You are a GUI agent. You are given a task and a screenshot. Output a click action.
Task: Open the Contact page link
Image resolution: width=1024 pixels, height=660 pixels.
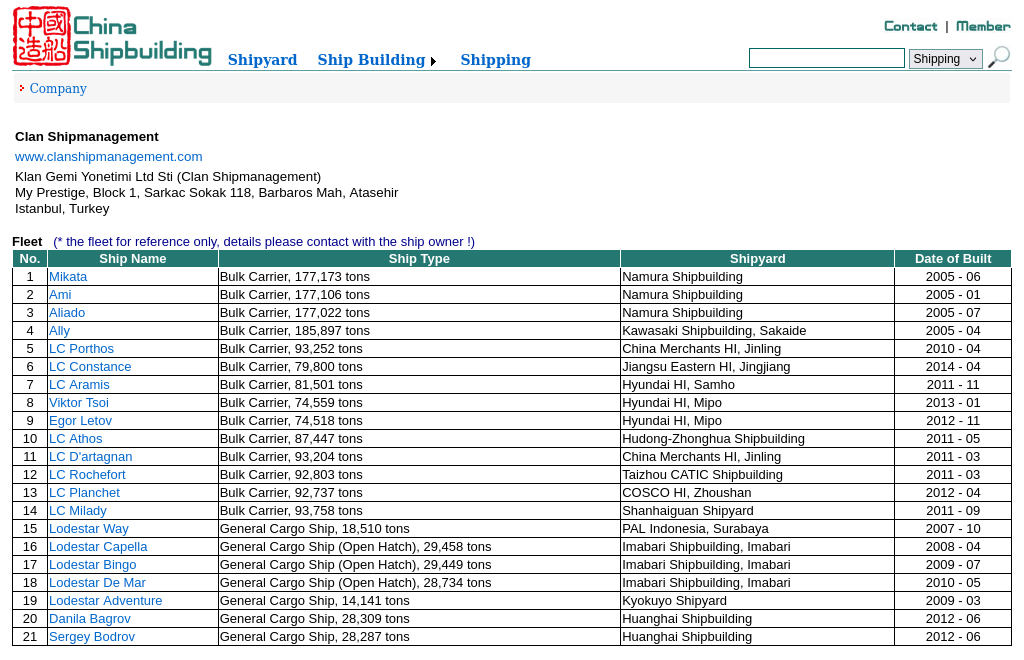[910, 26]
